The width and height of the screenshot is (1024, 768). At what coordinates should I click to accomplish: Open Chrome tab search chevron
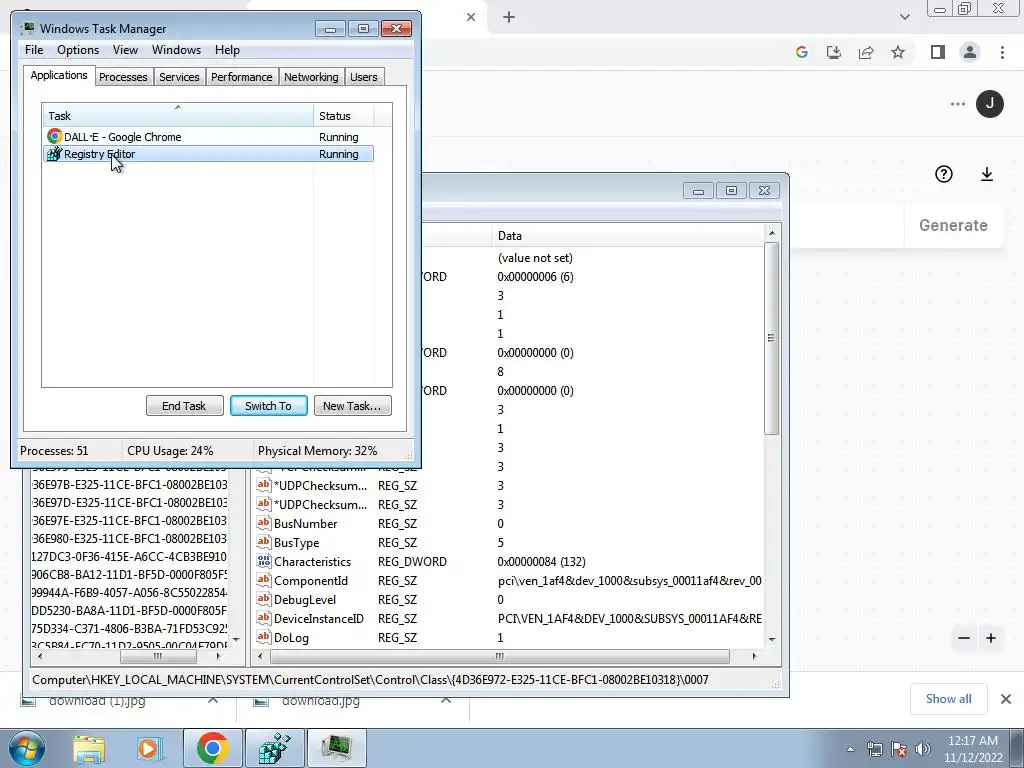click(x=904, y=17)
